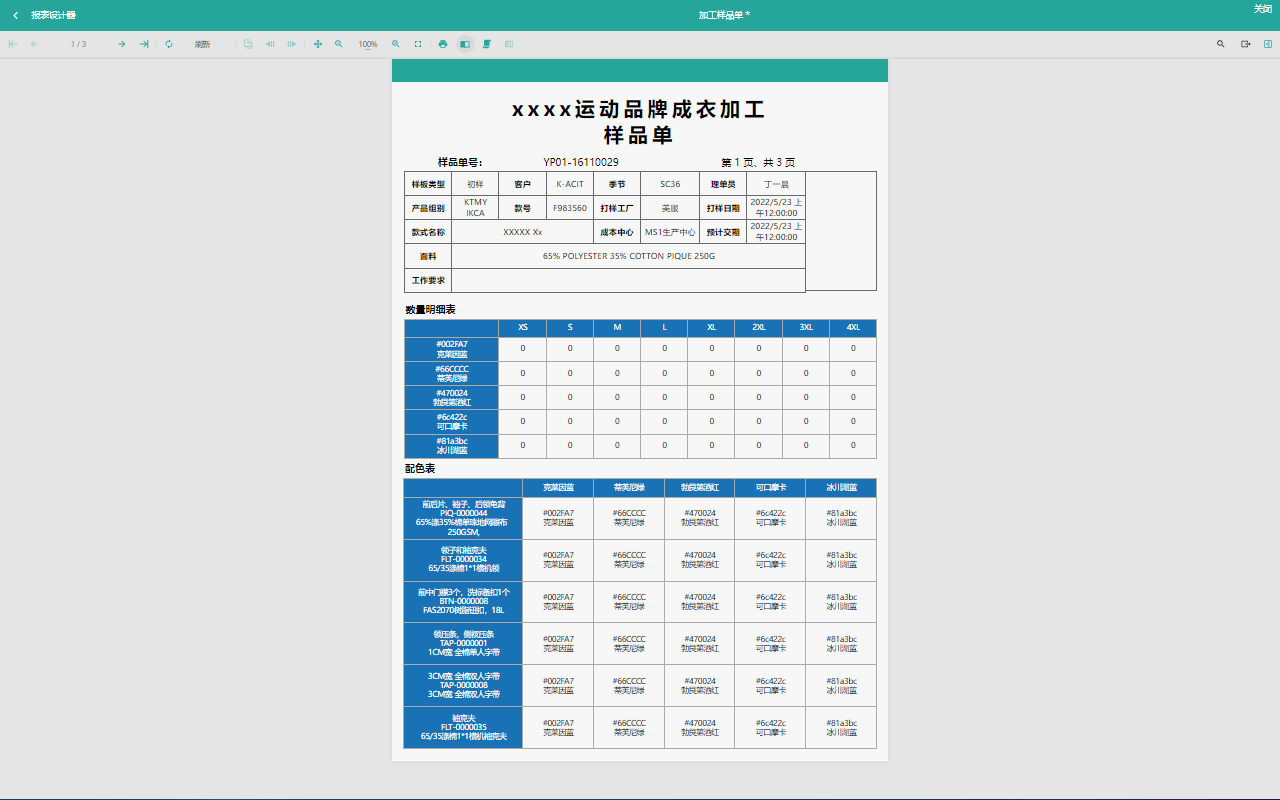The image size is (1280, 800).
Task: Toggle full screen view
Action: pyautogui.click(x=418, y=44)
